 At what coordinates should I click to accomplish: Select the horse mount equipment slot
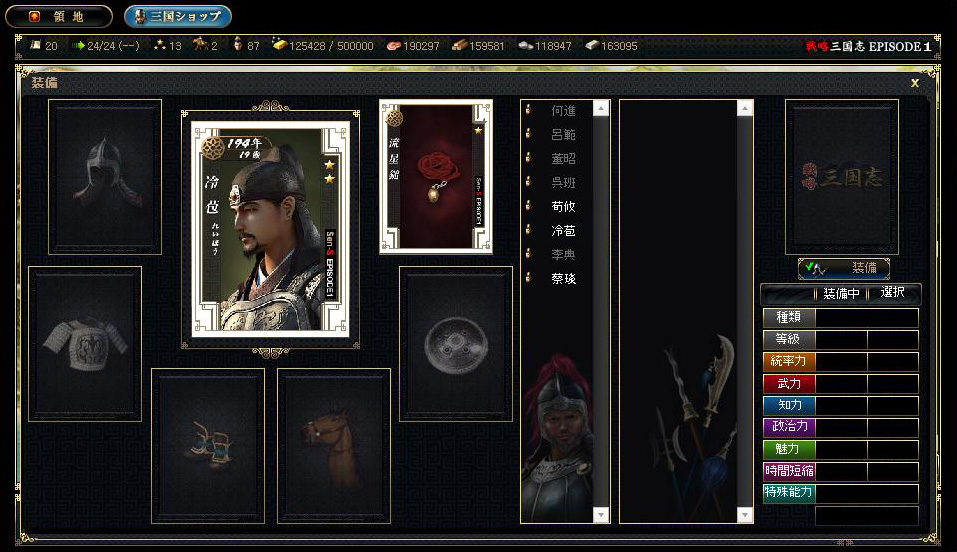(x=334, y=446)
